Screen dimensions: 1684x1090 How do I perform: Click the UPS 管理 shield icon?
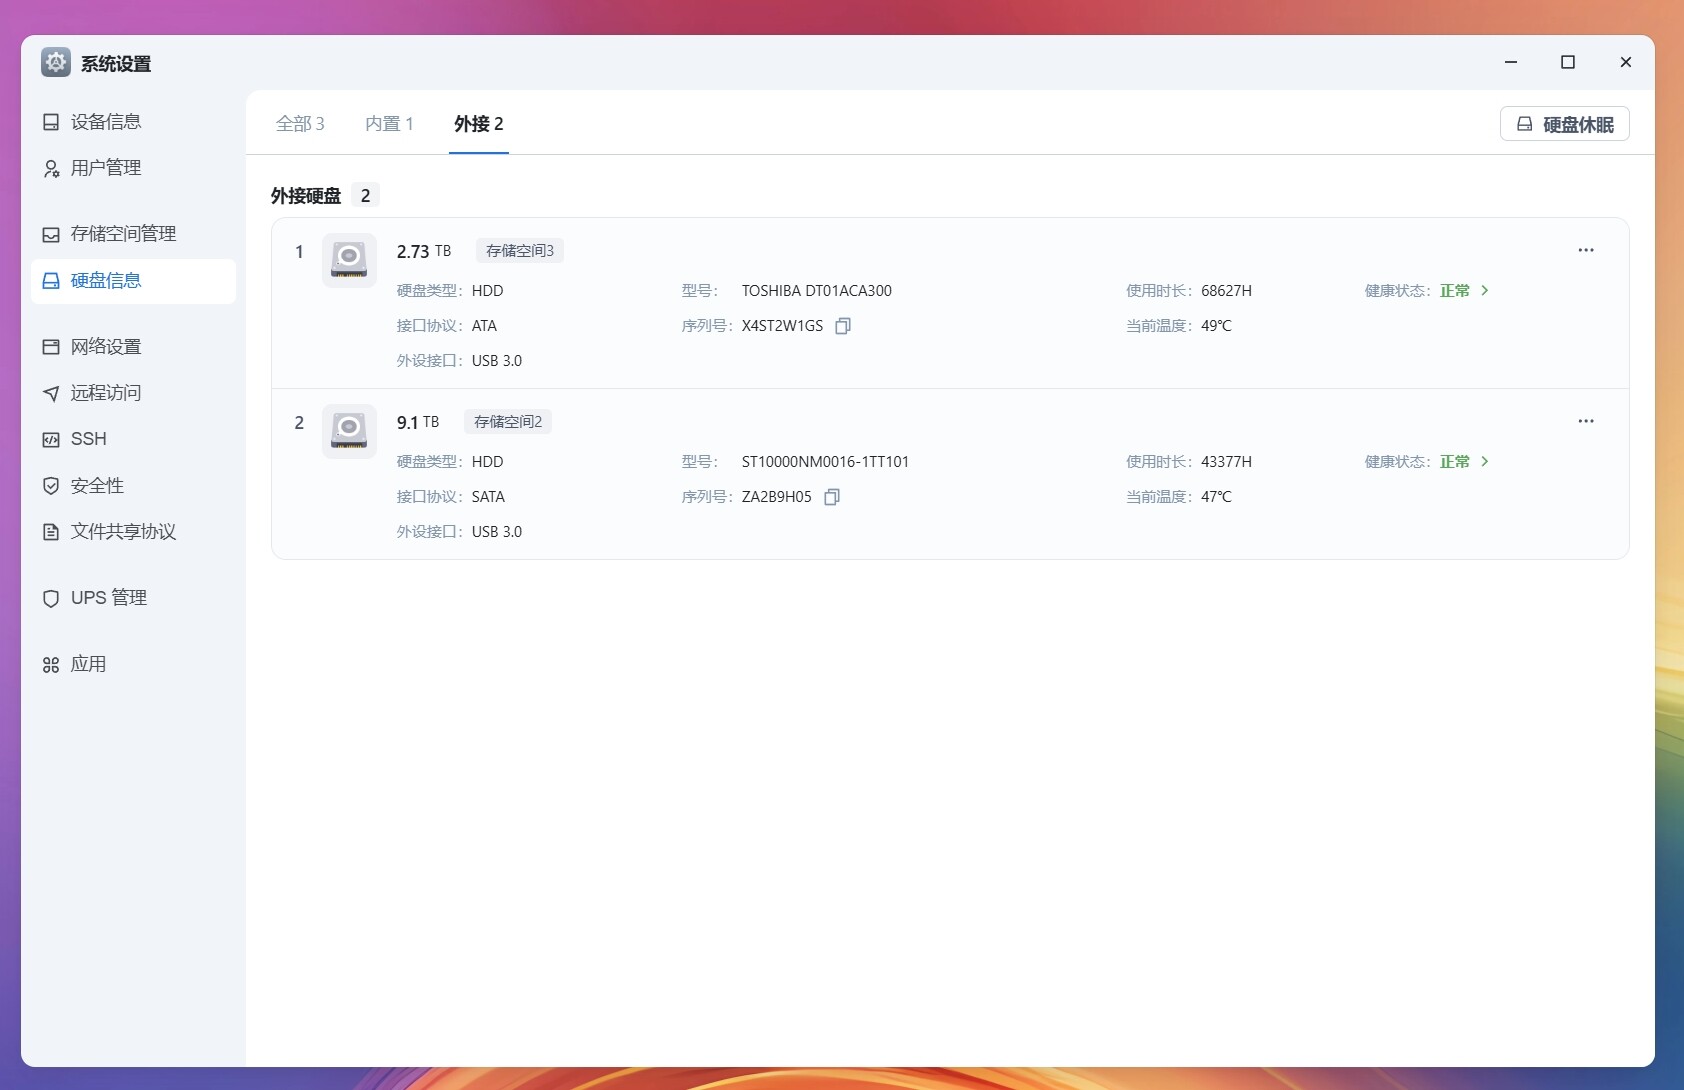[x=51, y=598]
